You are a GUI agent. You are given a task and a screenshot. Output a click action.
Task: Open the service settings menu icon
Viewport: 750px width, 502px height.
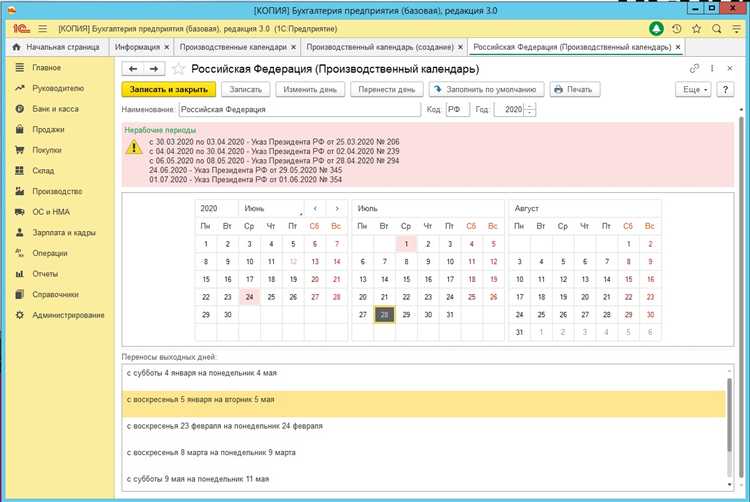(x=735, y=29)
